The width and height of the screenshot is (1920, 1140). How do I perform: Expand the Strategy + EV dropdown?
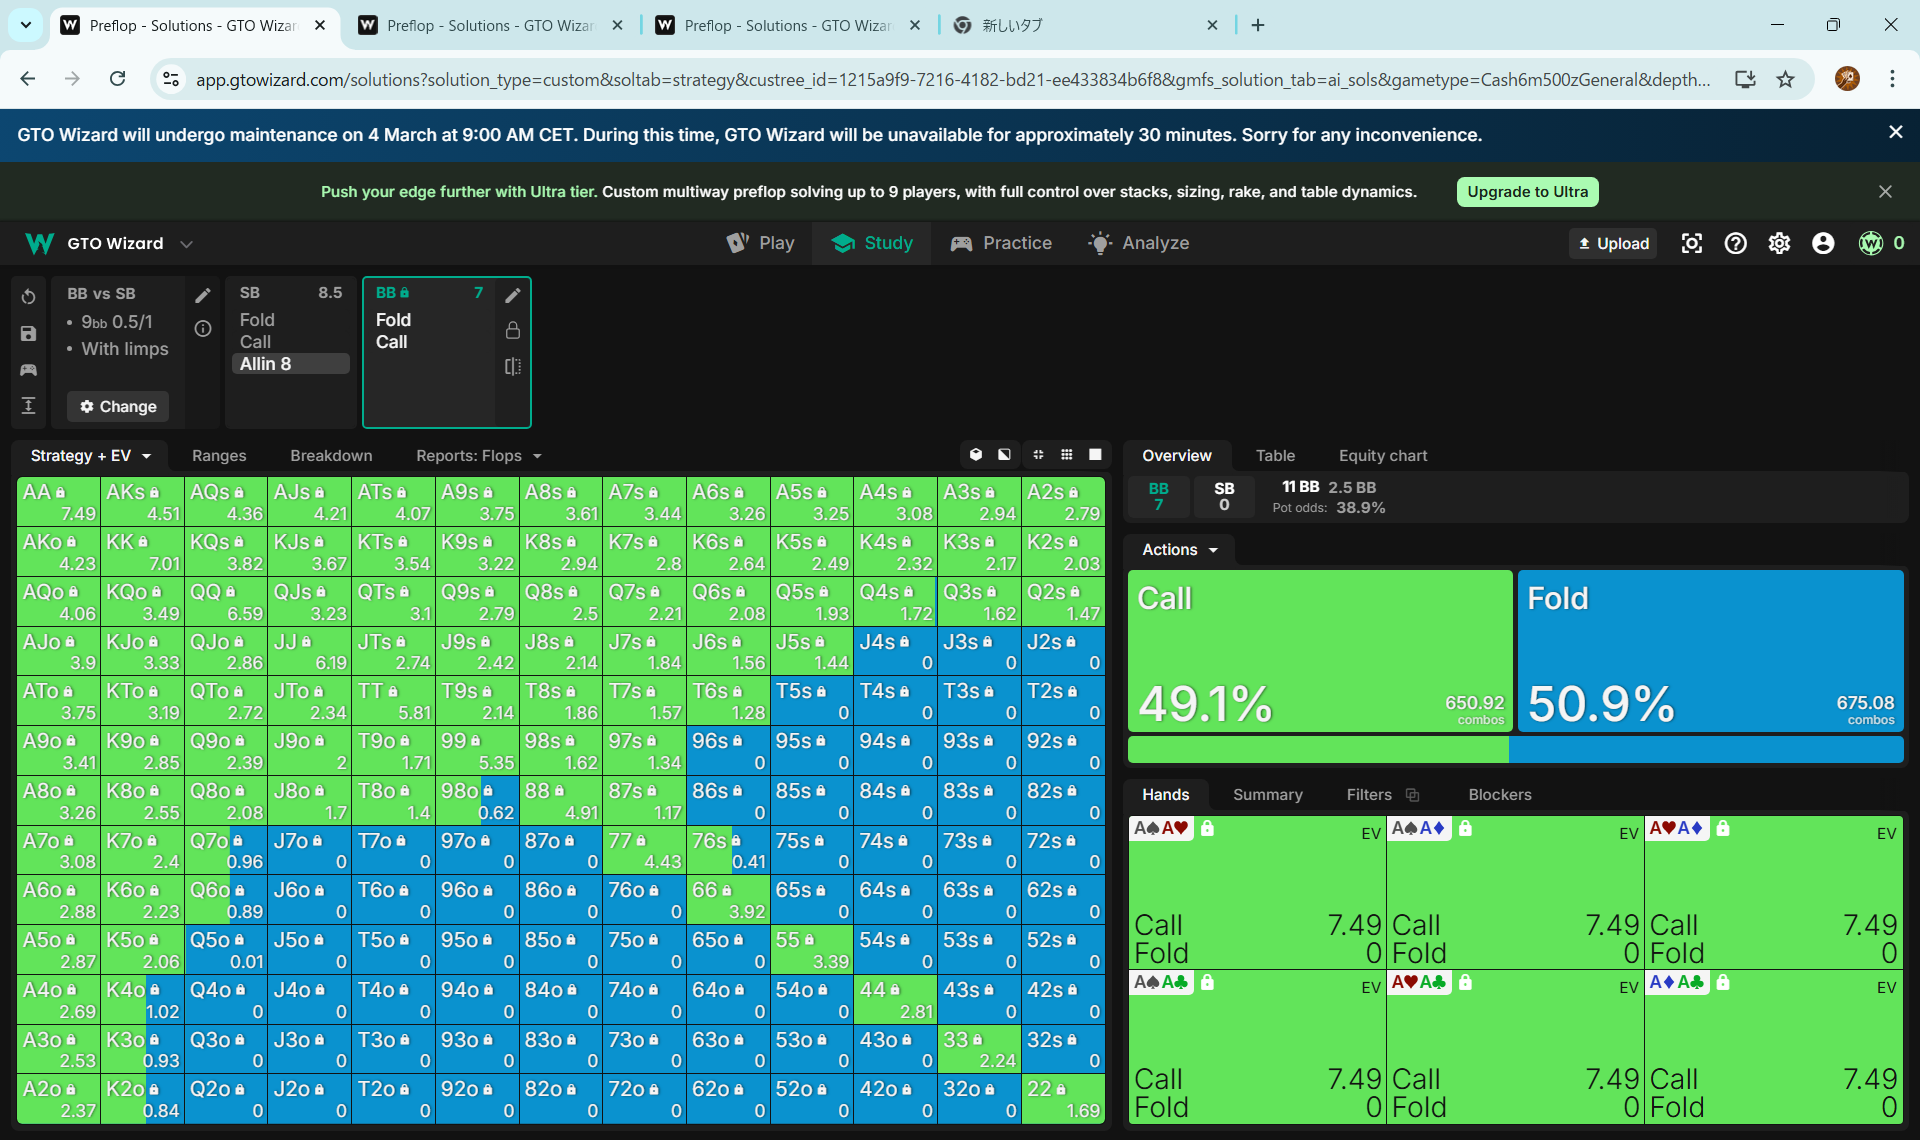click(91, 456)
